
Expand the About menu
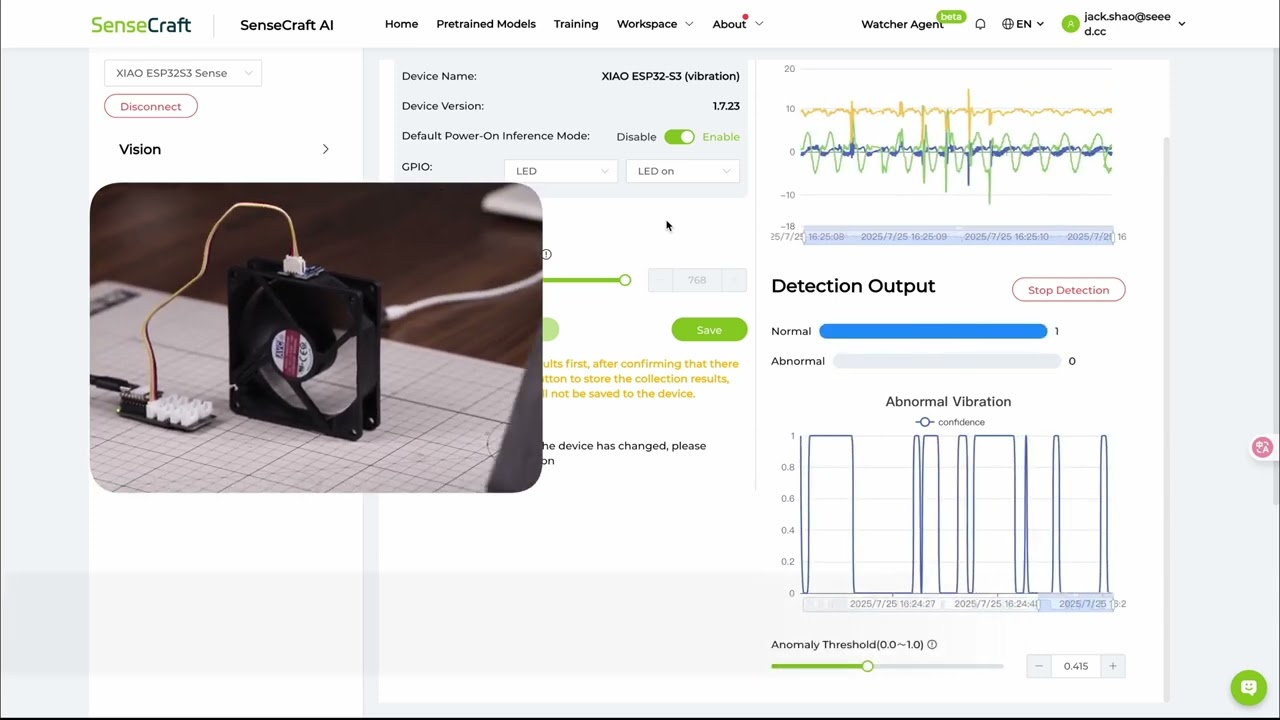tap(738, 24)
